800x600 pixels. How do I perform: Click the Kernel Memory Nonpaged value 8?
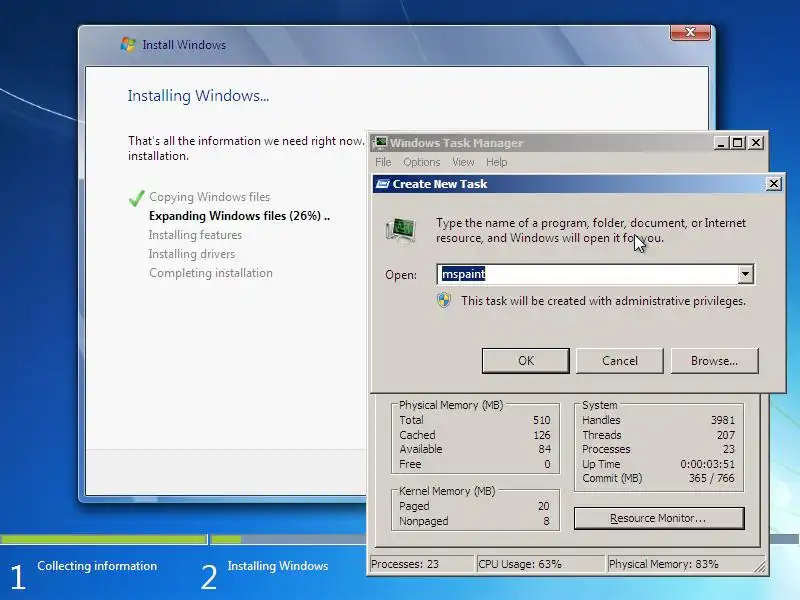(546, 521)
